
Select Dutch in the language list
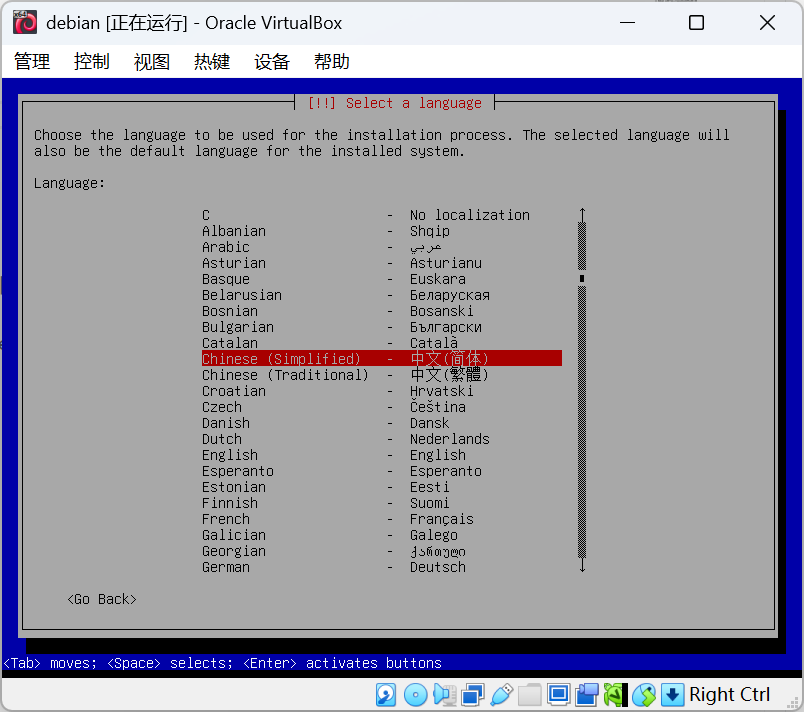pyautogui.click(x=382, y=439)
